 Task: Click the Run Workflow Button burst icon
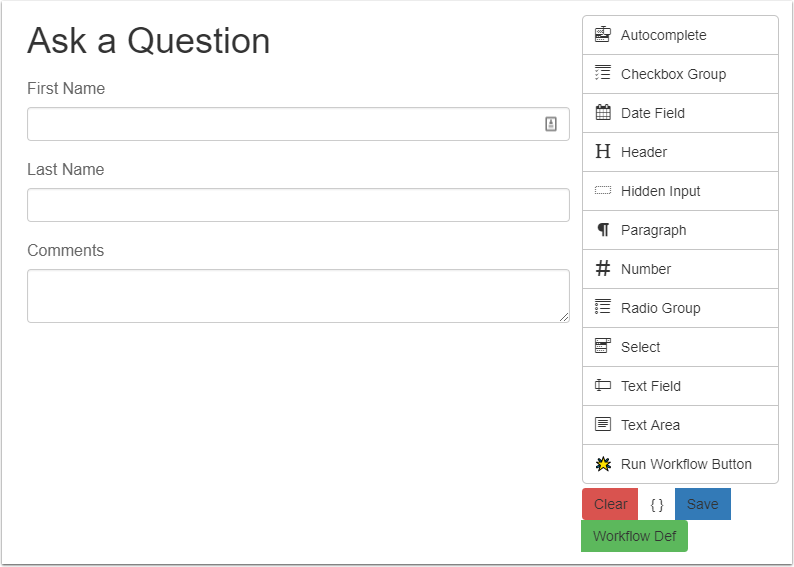[x=602, y=464]
